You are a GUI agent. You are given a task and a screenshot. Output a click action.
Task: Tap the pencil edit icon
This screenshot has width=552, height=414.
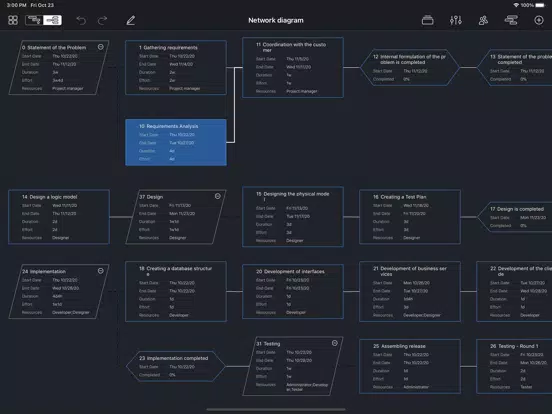click(131, 20)
